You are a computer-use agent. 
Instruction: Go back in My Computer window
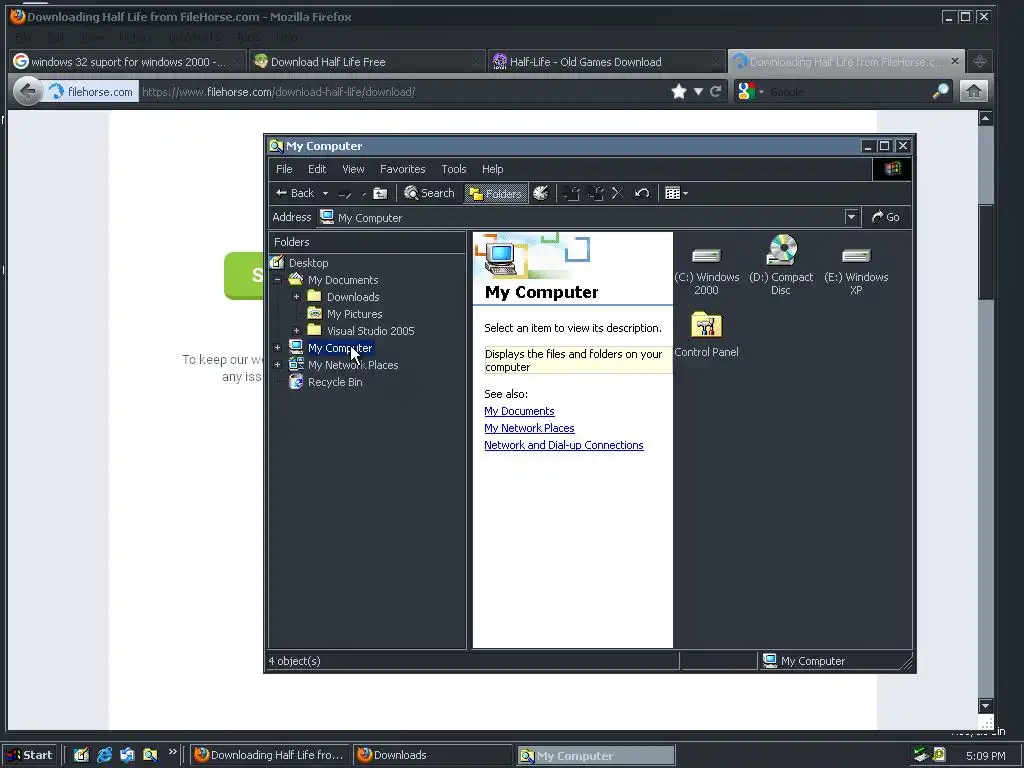coord(295,193)
